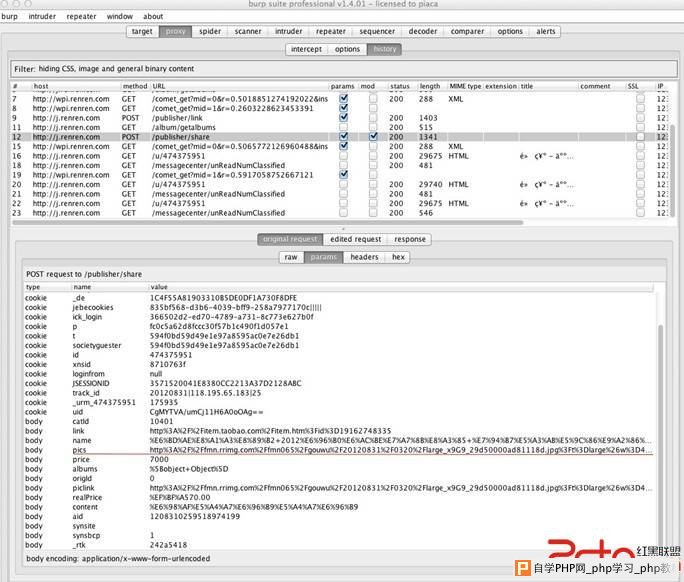Switch to the scanner tab
Image resolution: width=684 pixels, height=582 pixels.
coord(248,31)
